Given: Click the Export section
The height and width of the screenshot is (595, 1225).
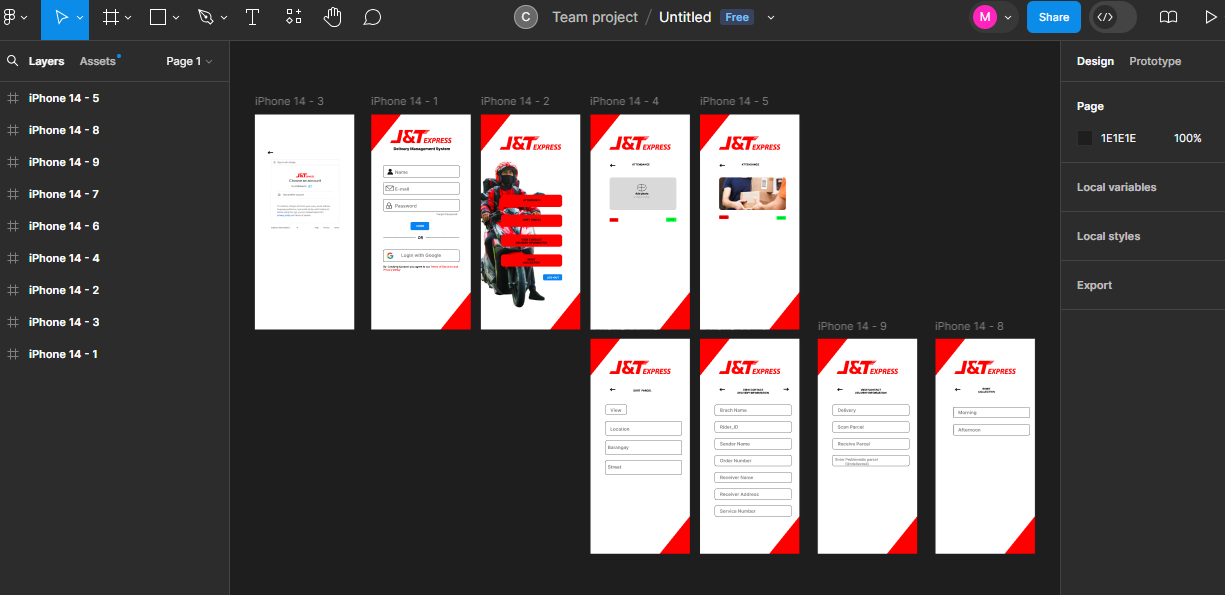Looking at the screenshot, I should (x=1094, y=285).
